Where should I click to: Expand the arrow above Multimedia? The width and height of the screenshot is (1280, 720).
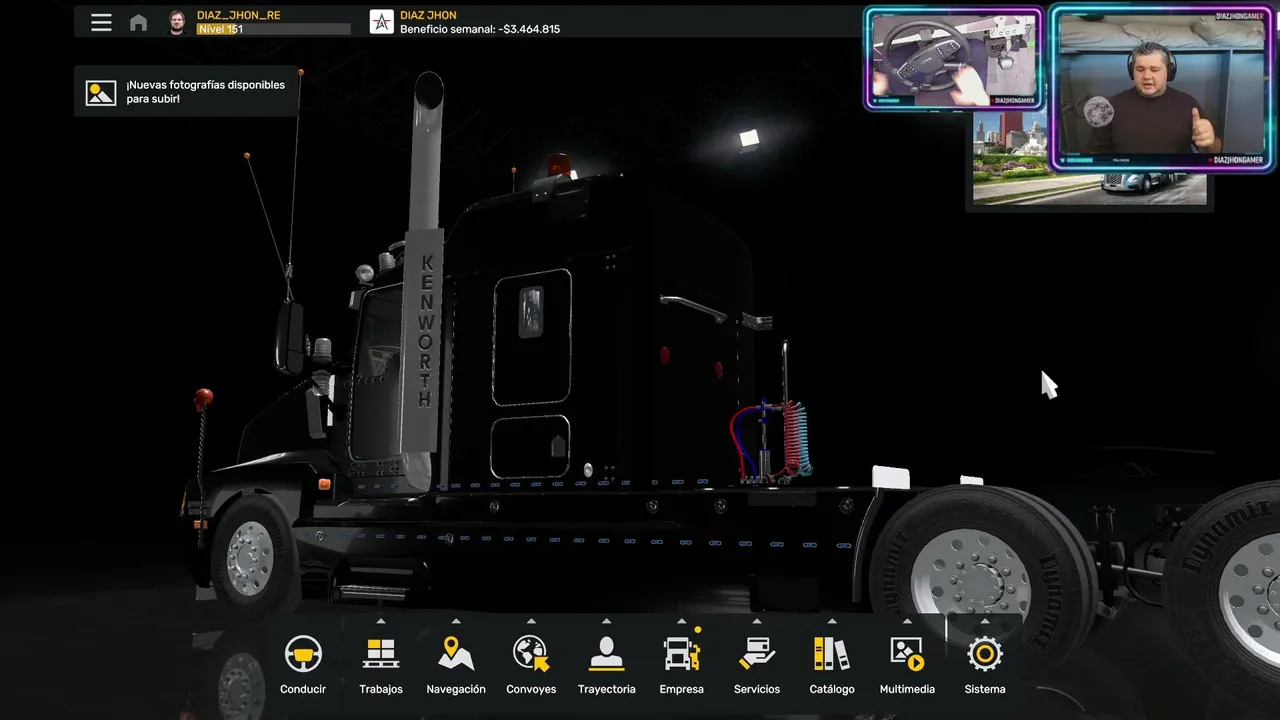click(907, 621)
